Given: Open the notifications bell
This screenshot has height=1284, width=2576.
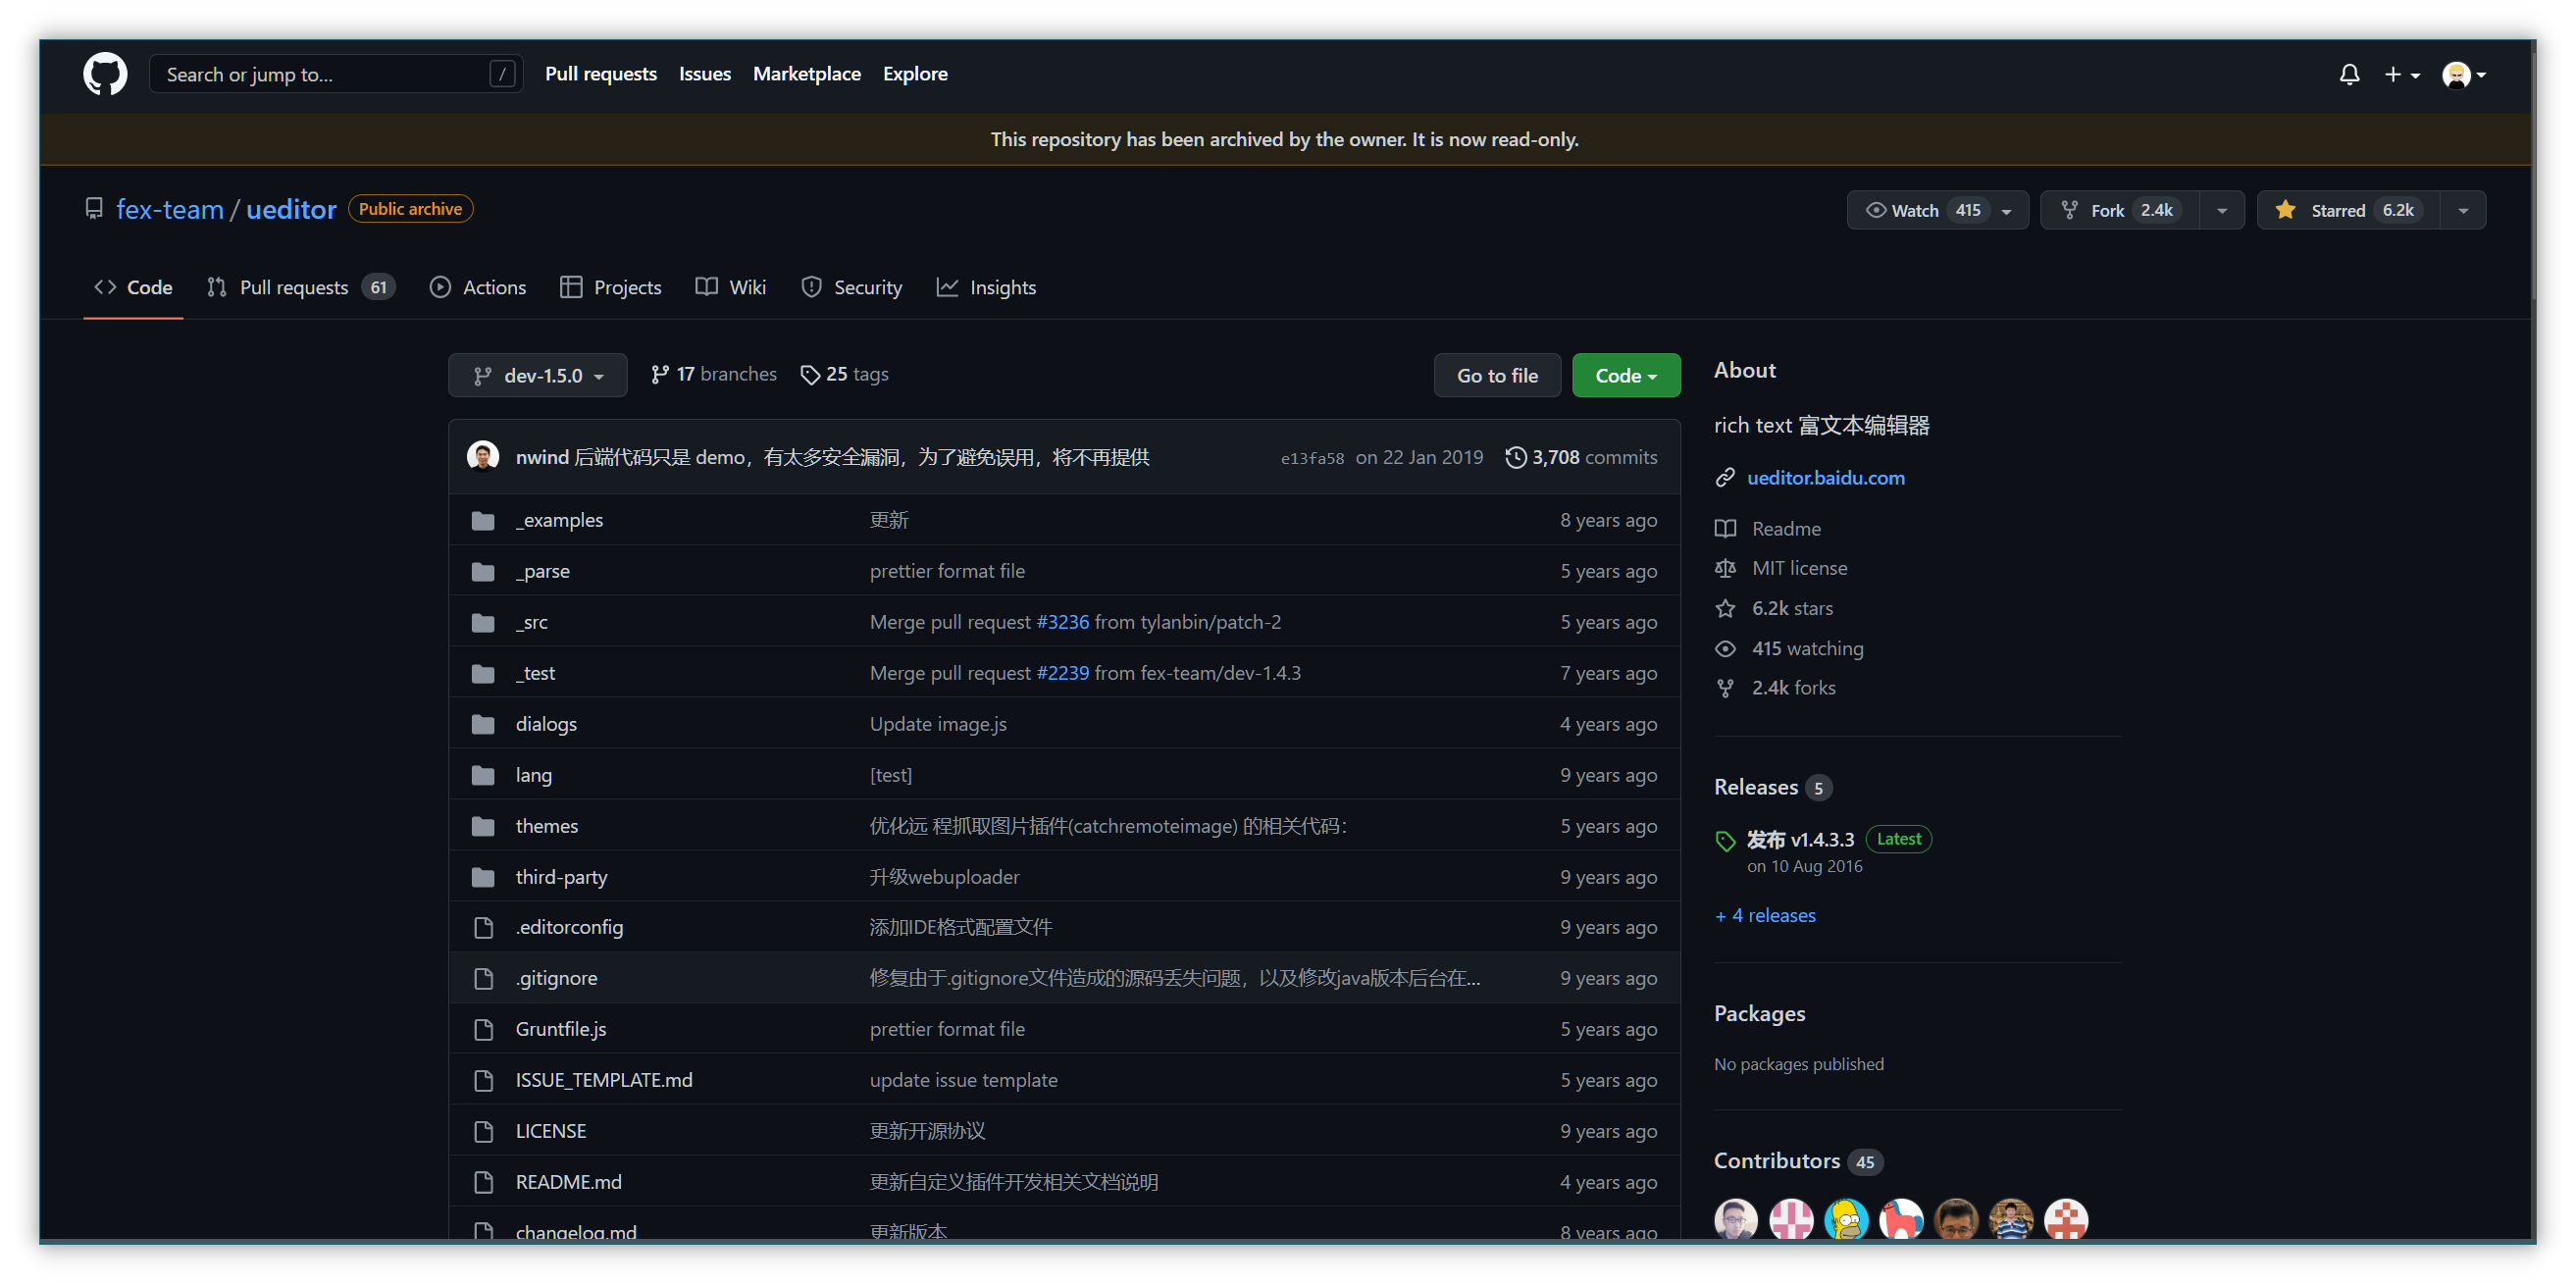Looking at the screenshot, I should [2349, 74].
